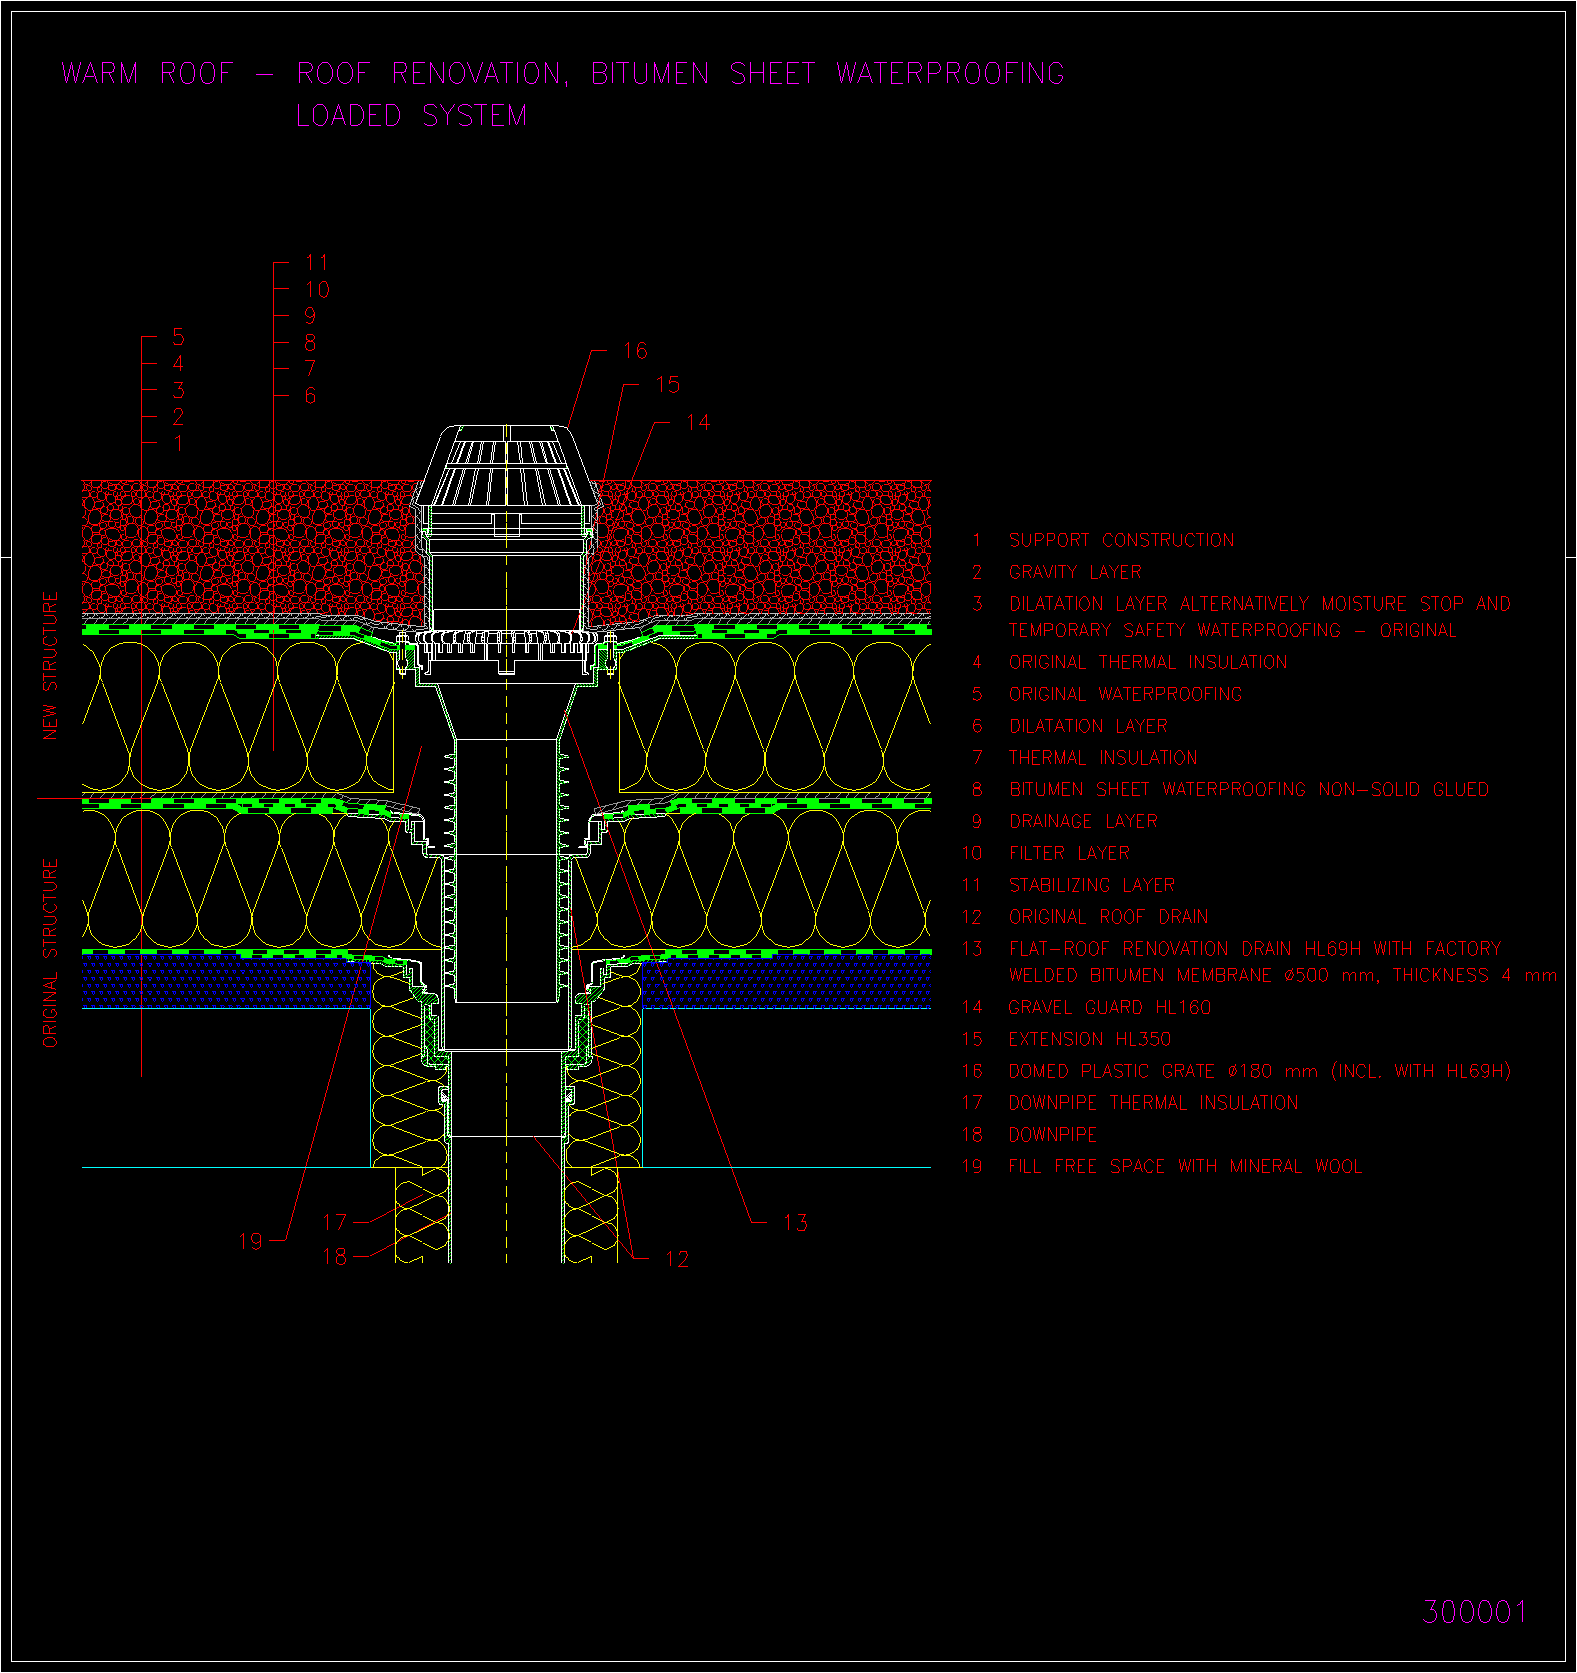This screenshot has width=1577, height=1673.
Task: Click legend text 'STABILIZING LAYER'
Action: click(1092, 885)
